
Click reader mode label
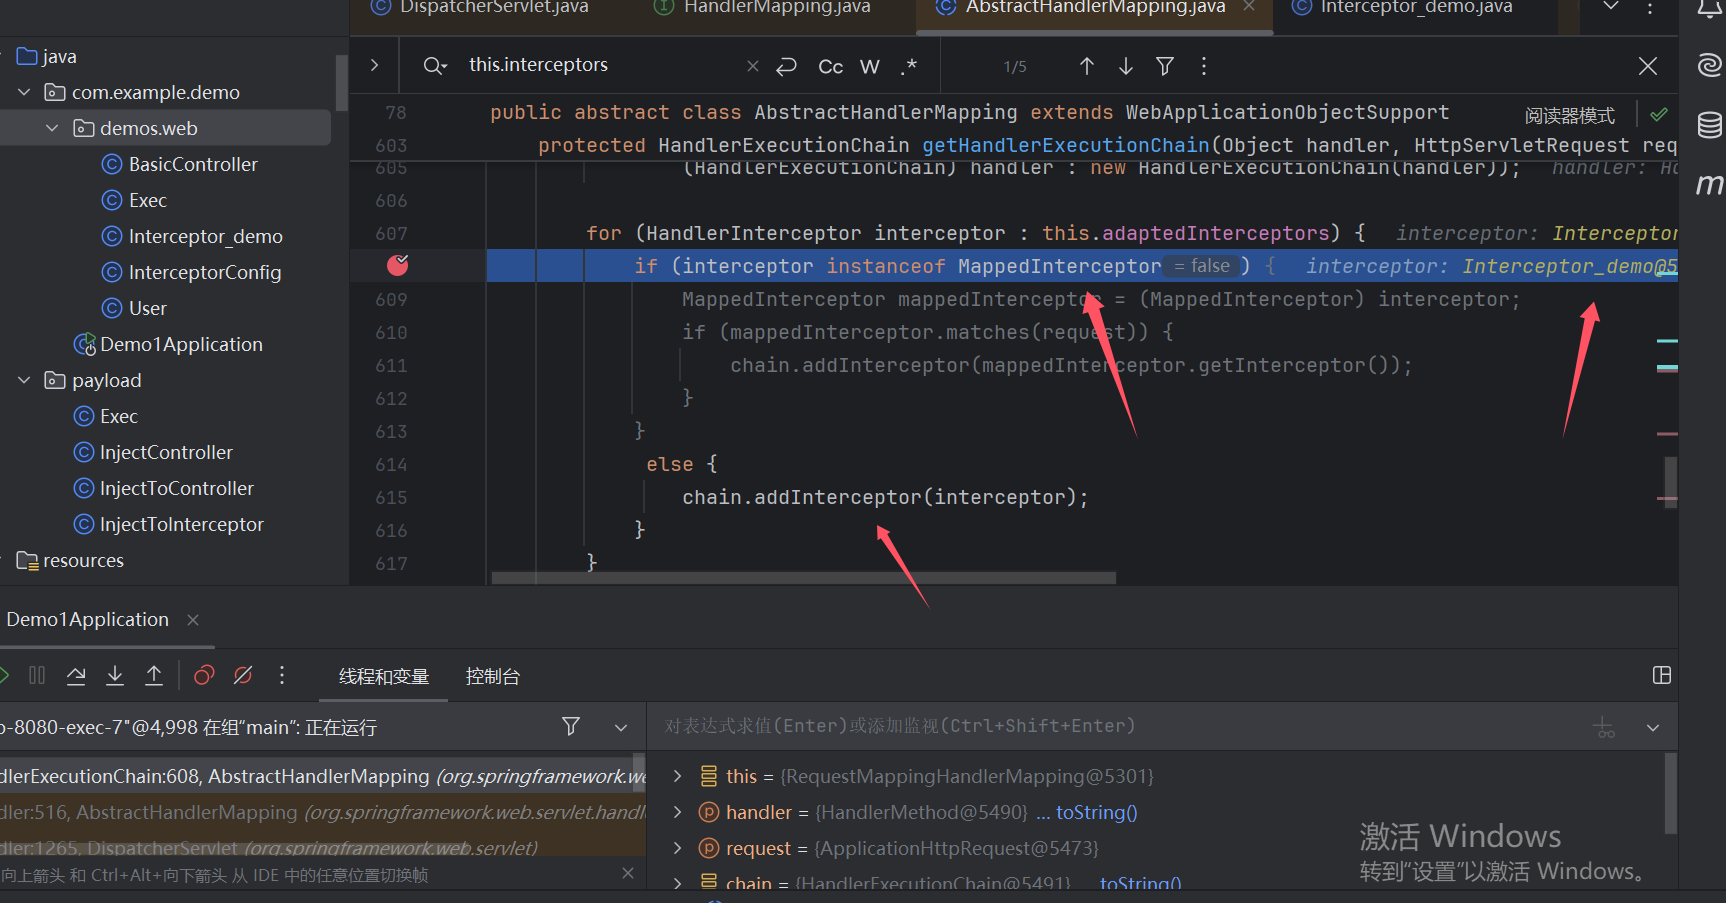click(1569, 116)
